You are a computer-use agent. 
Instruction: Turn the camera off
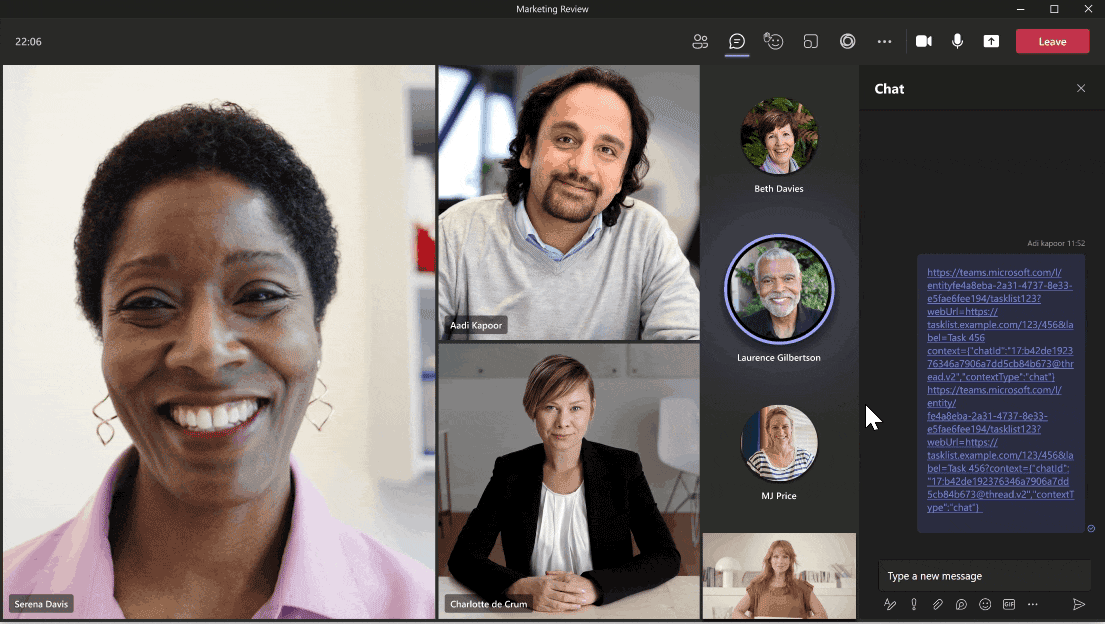[923, 42]
